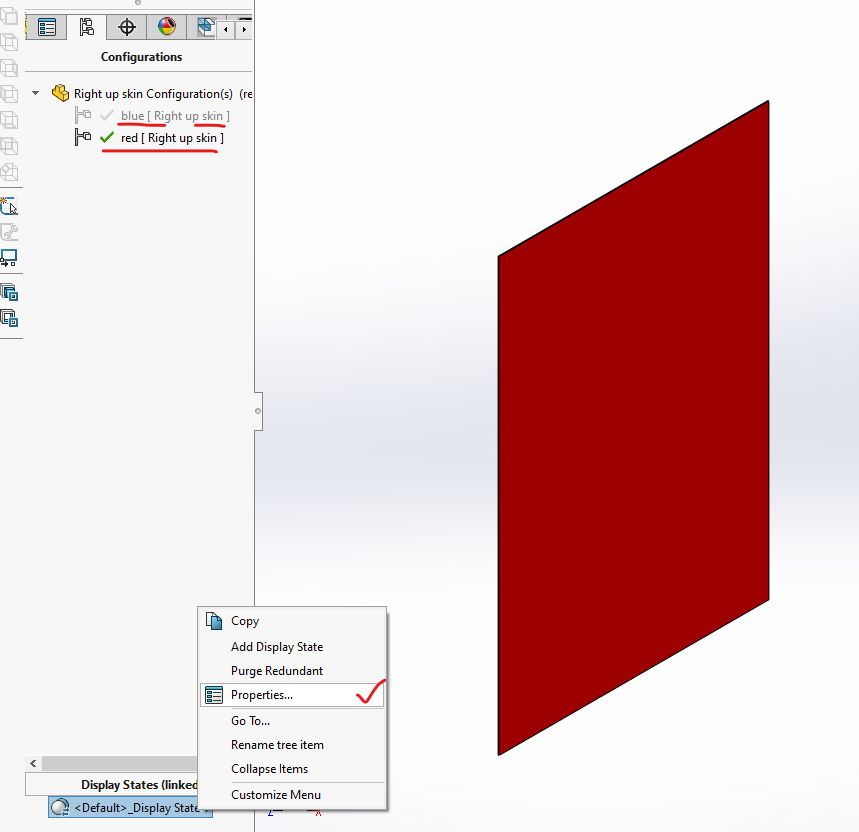The width and height of the screenshot is (859, 832).
Task: Select the blue [ Right up skin ] configuration
Action: point(175,116)
